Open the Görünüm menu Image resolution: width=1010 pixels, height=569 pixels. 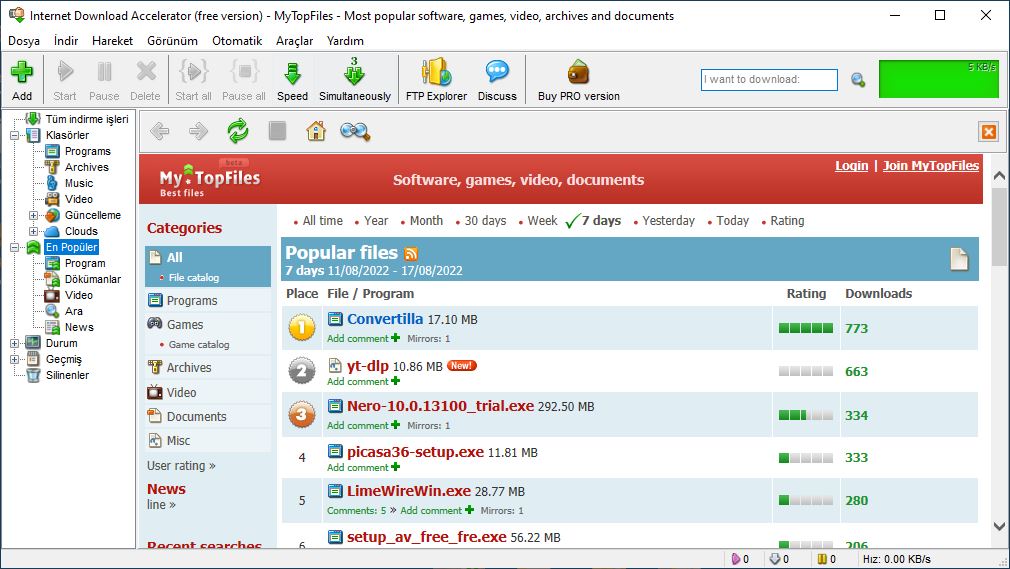[x=172, y=41]
